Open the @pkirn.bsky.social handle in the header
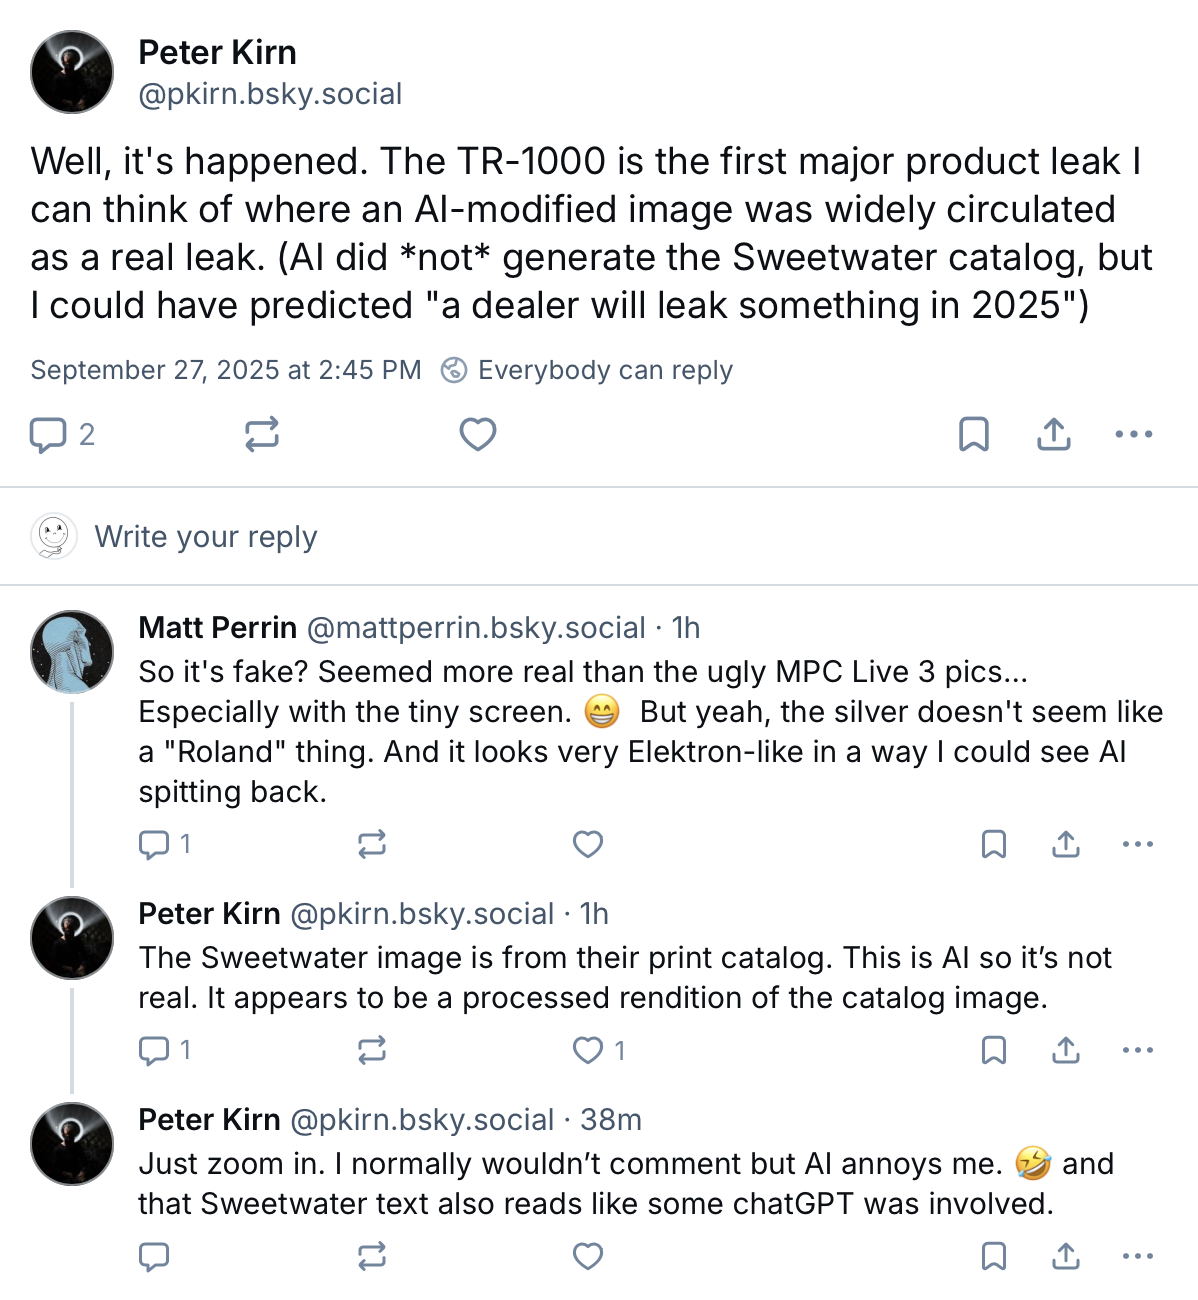The image size is (1198, 1300). click(x=270, y=94)
